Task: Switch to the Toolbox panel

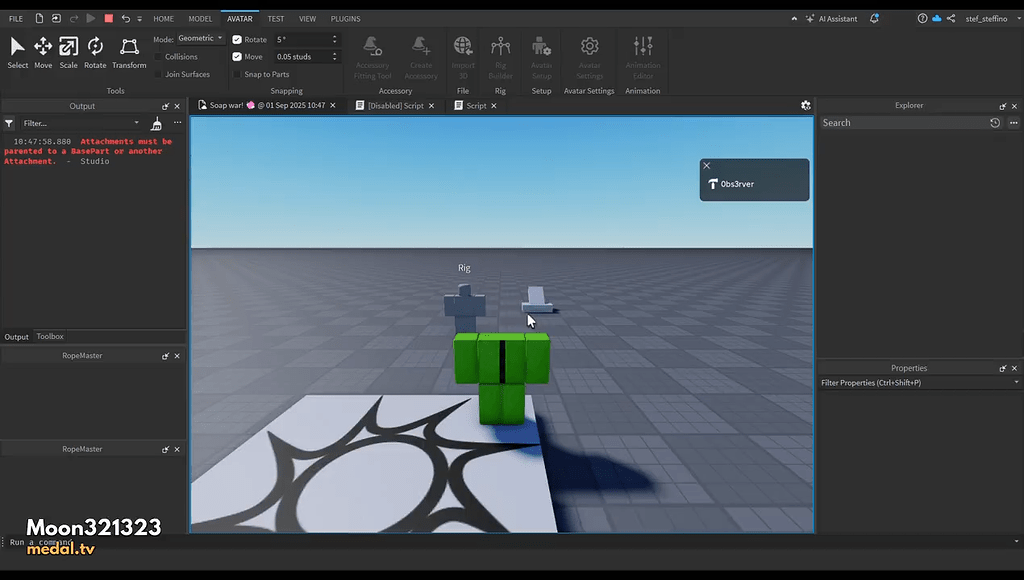Action: point(49,336)
